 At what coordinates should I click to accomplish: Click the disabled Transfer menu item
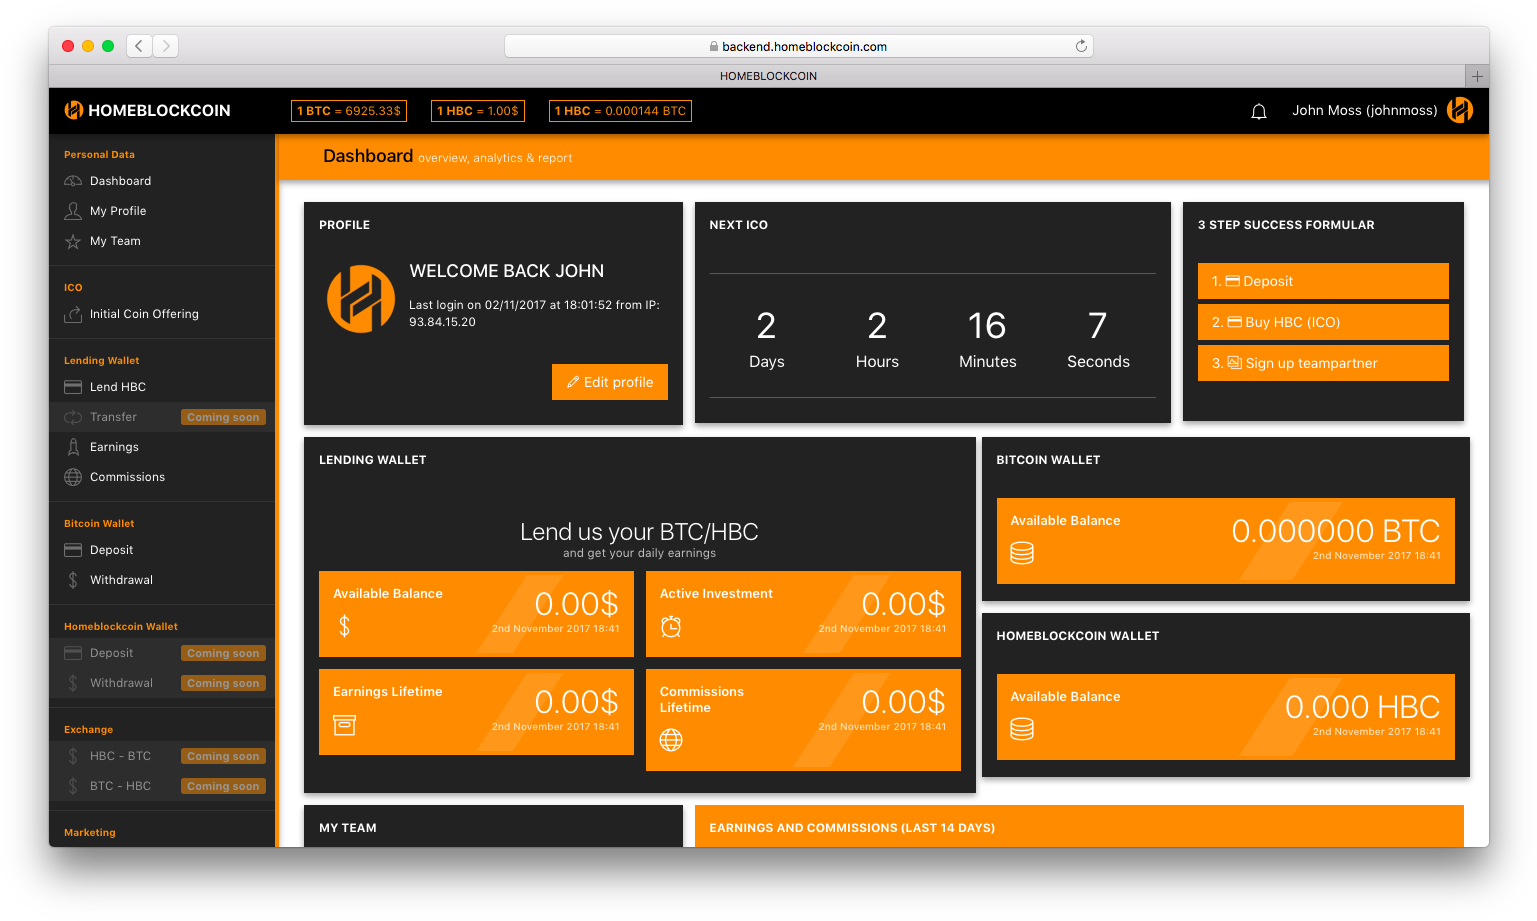click(113, 417)
